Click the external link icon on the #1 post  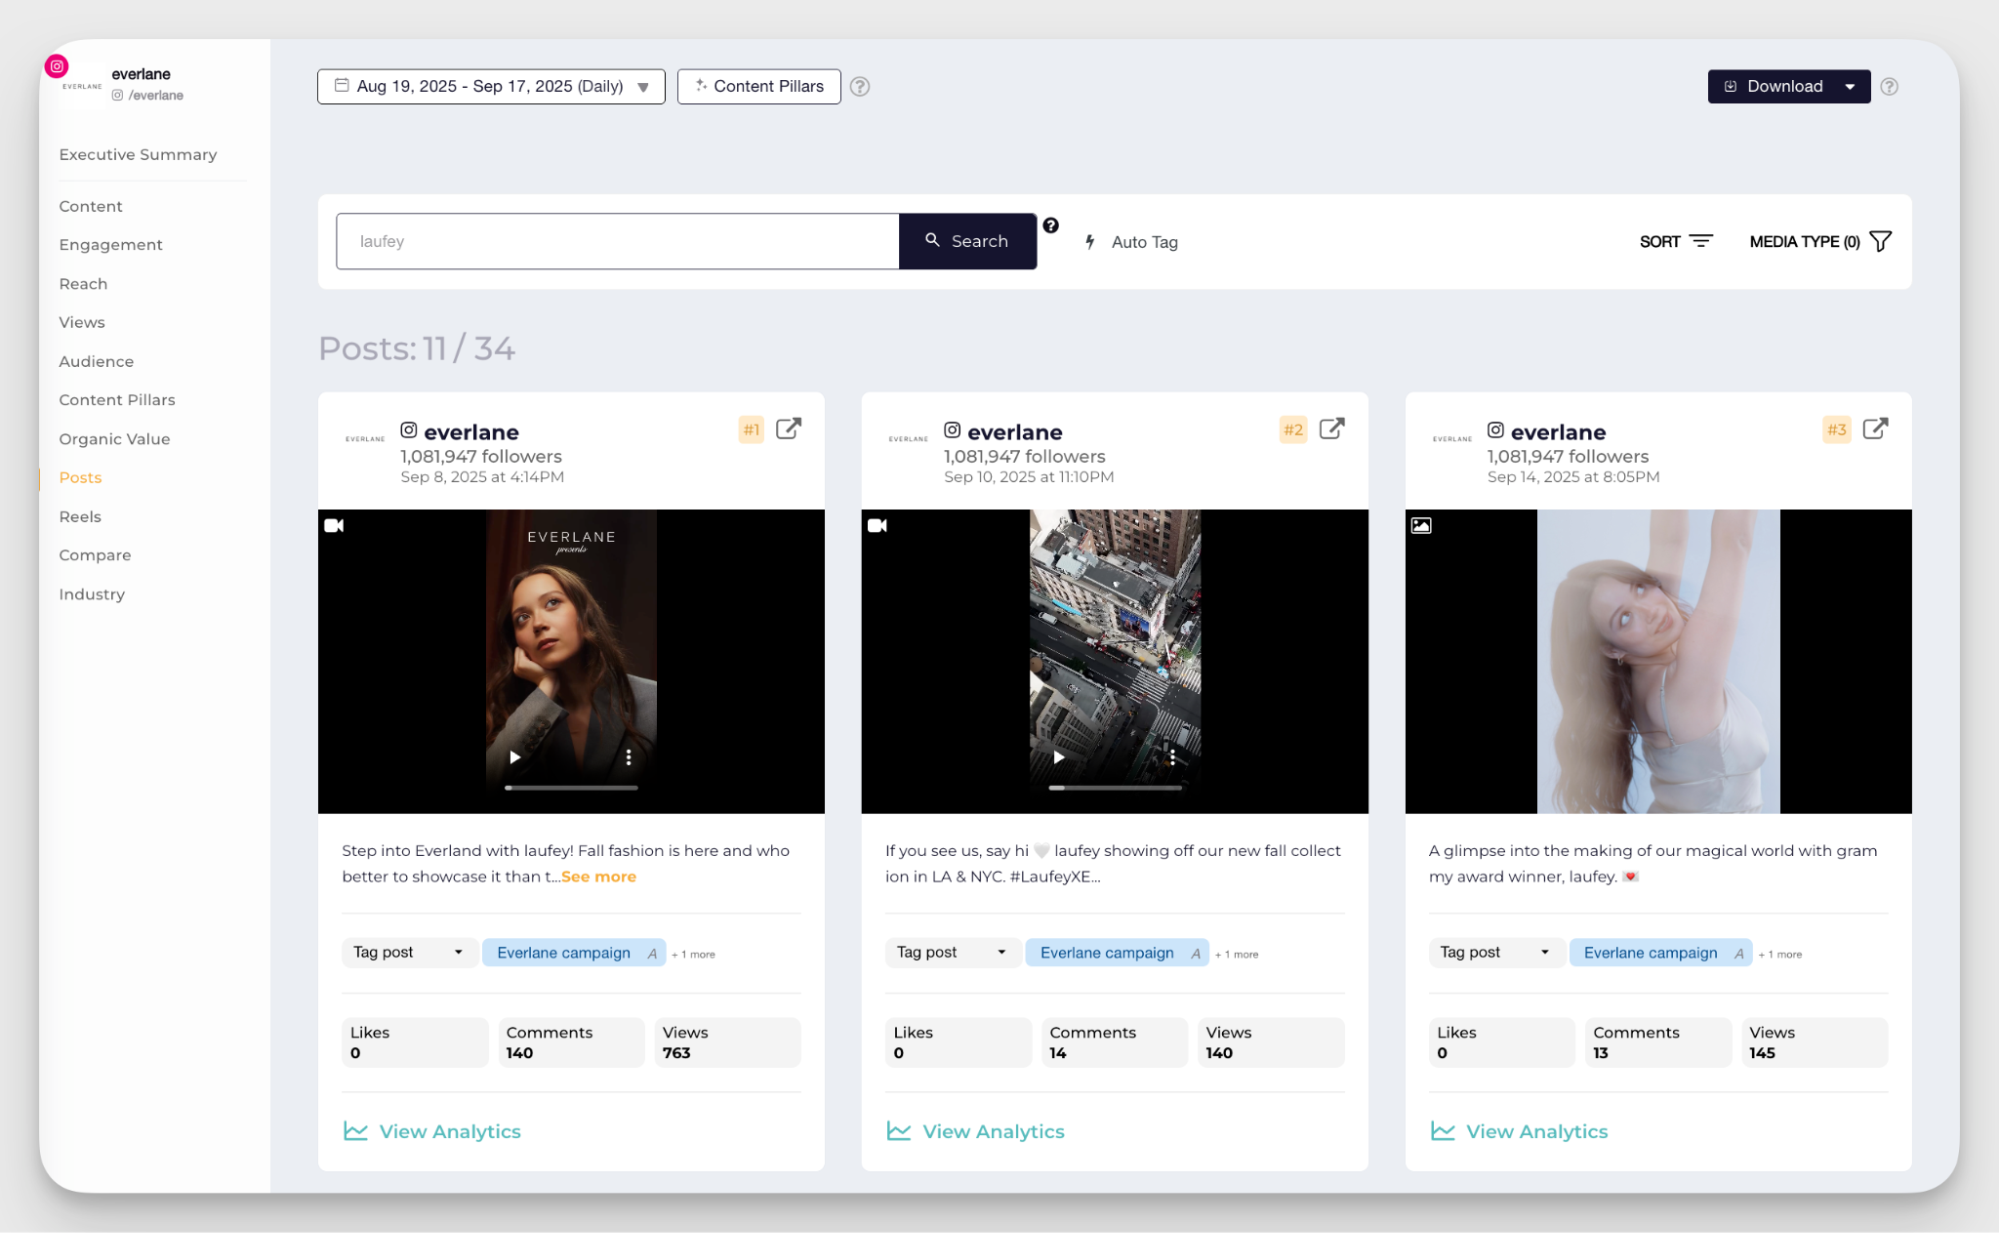(789, 428)
